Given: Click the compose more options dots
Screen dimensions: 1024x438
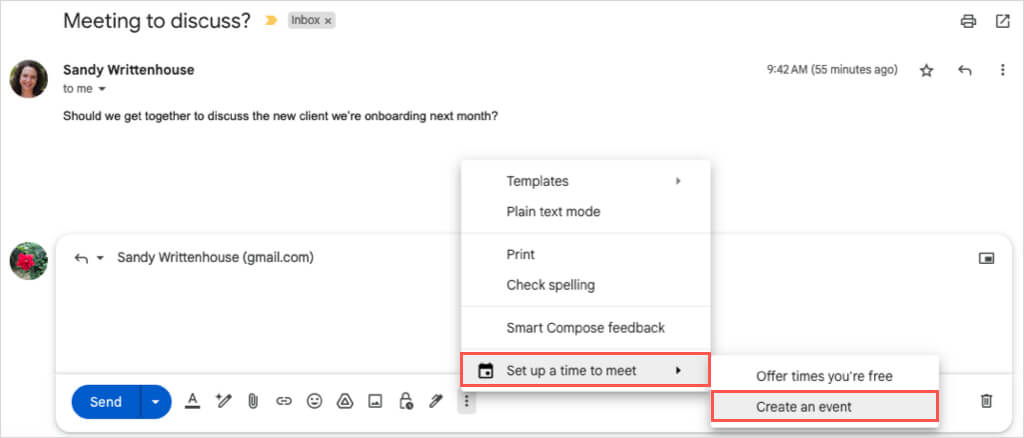Looking at the screenshot, I should point(466,401).
